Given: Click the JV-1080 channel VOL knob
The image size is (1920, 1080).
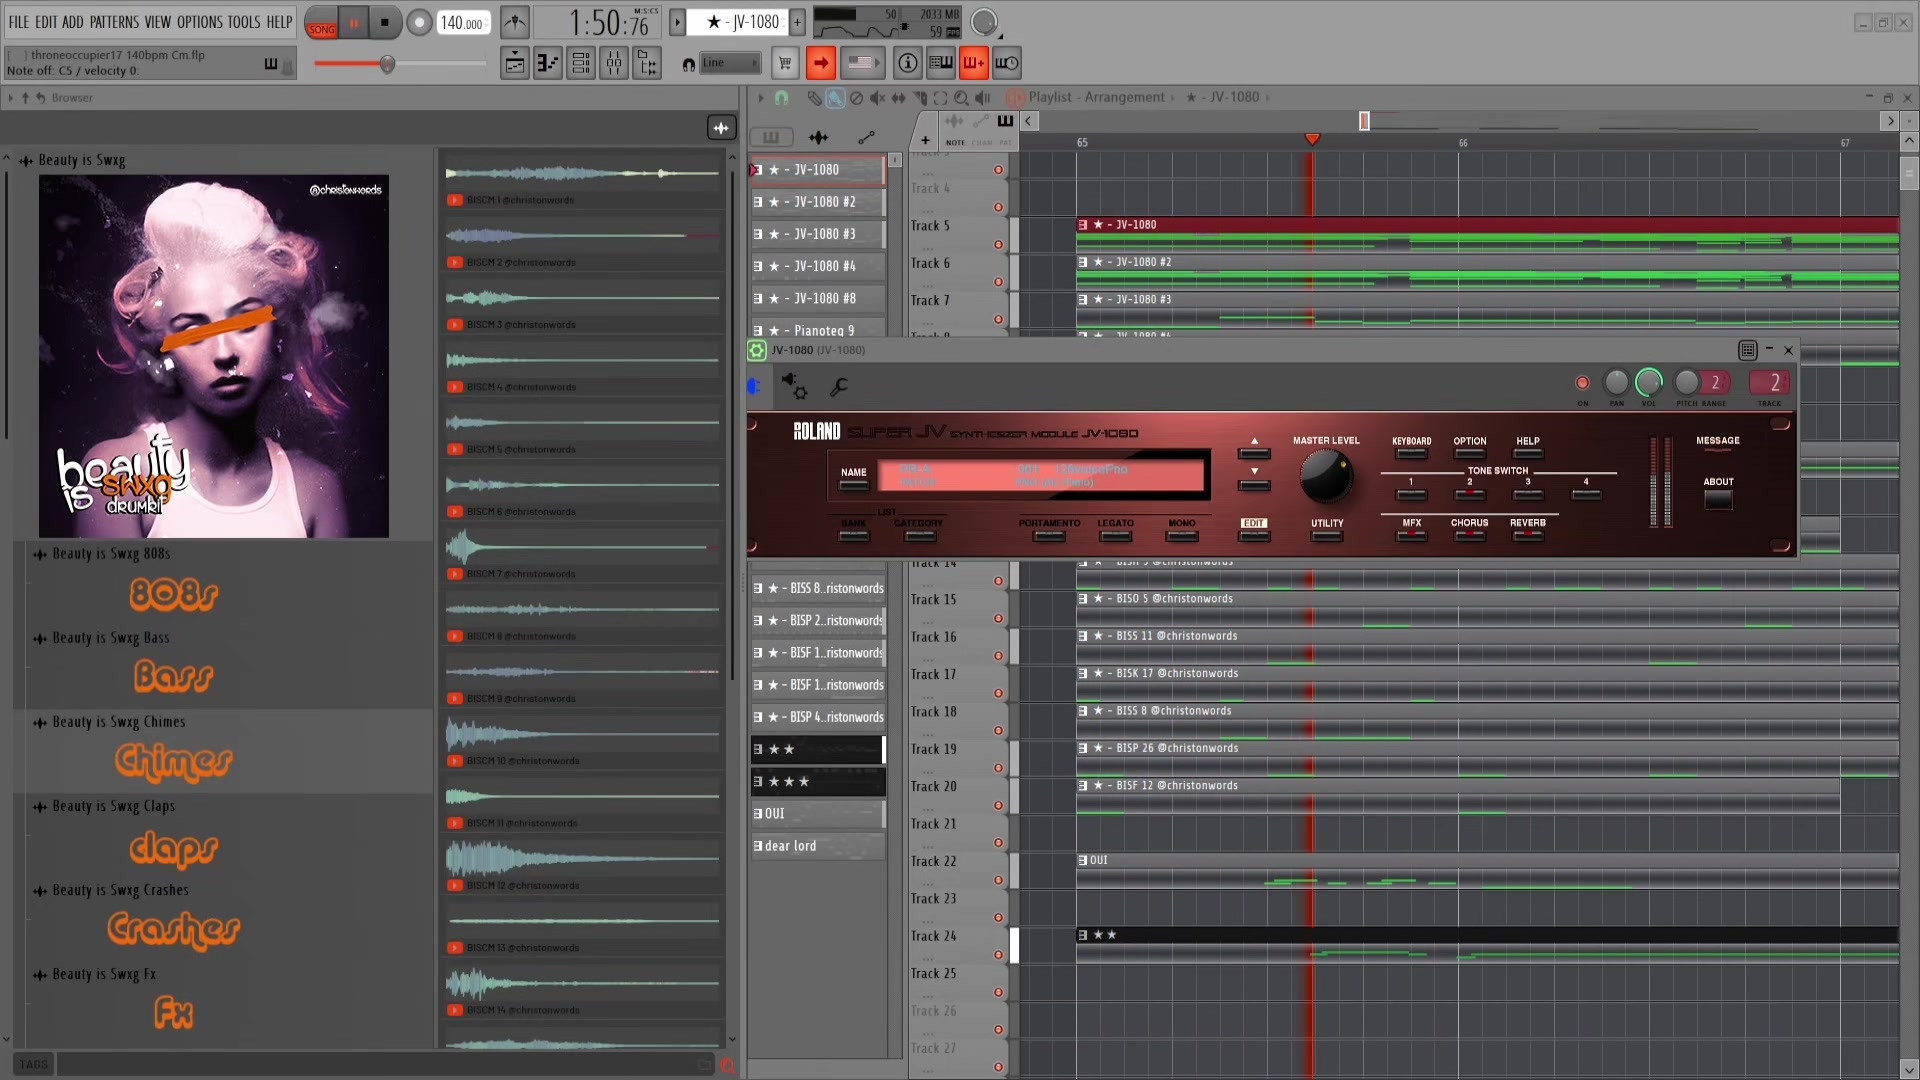Looking at the screenshot, I should click(1648, 383).
